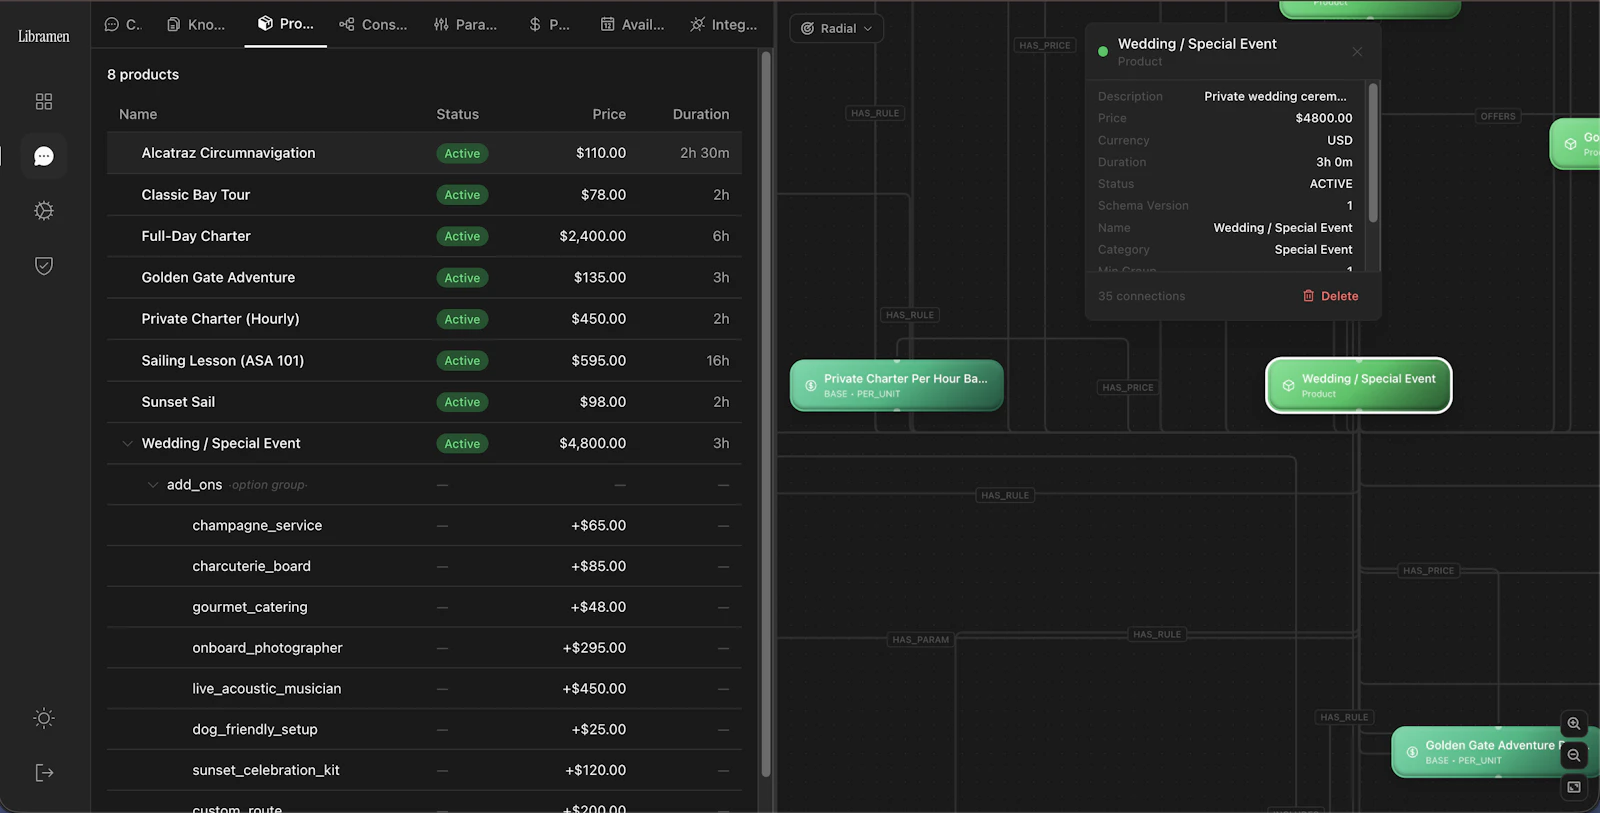Screen dimensions: 1600x813
Task: Select the Sunset Sail product
Action: [424, 402]
